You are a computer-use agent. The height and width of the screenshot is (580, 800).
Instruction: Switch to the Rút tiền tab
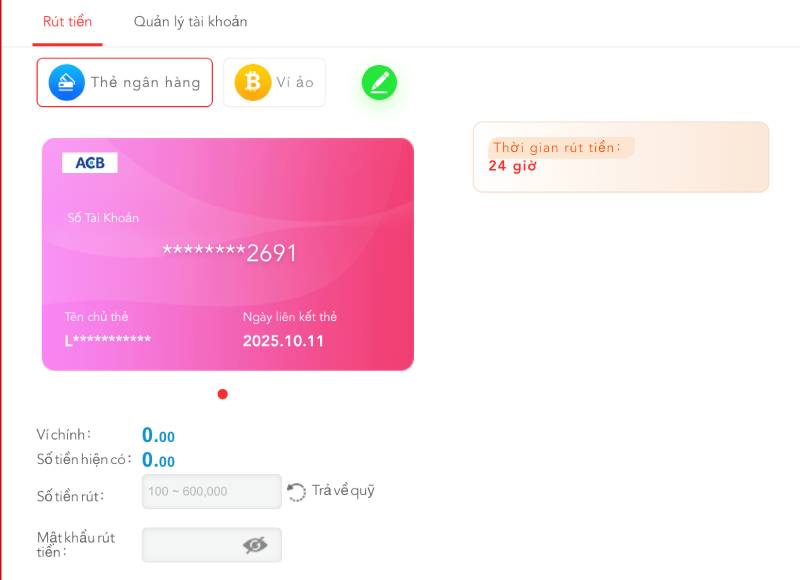pos(67,22)
